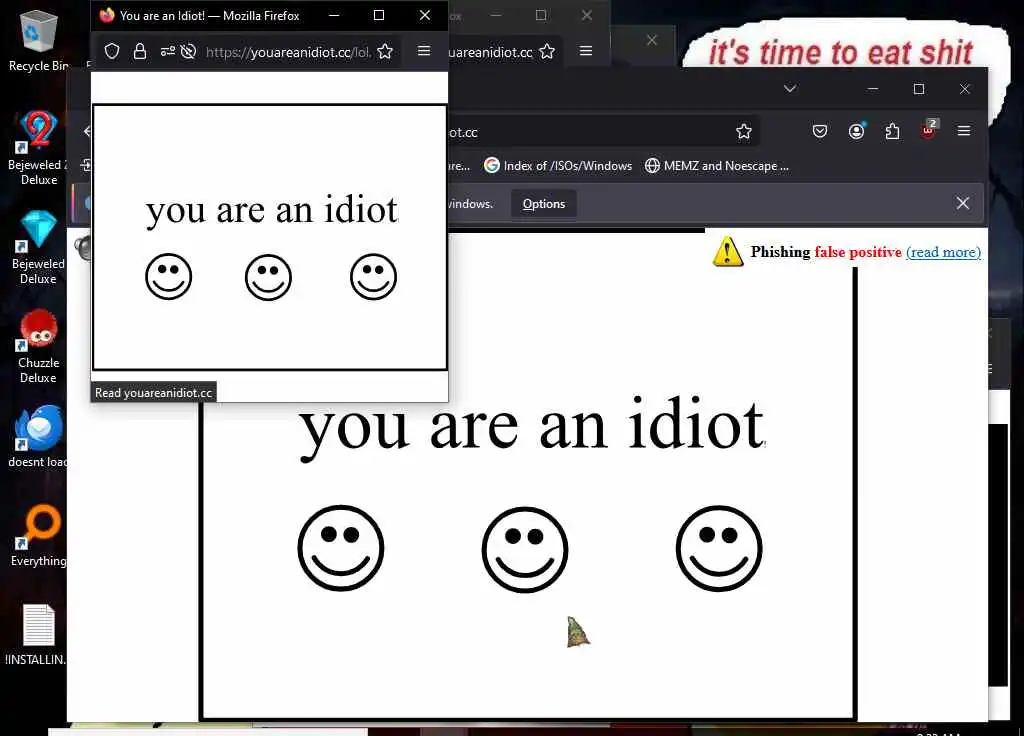Open main Firefox application menu
The width and height of the screenshot is (1024, 736).
963,131
